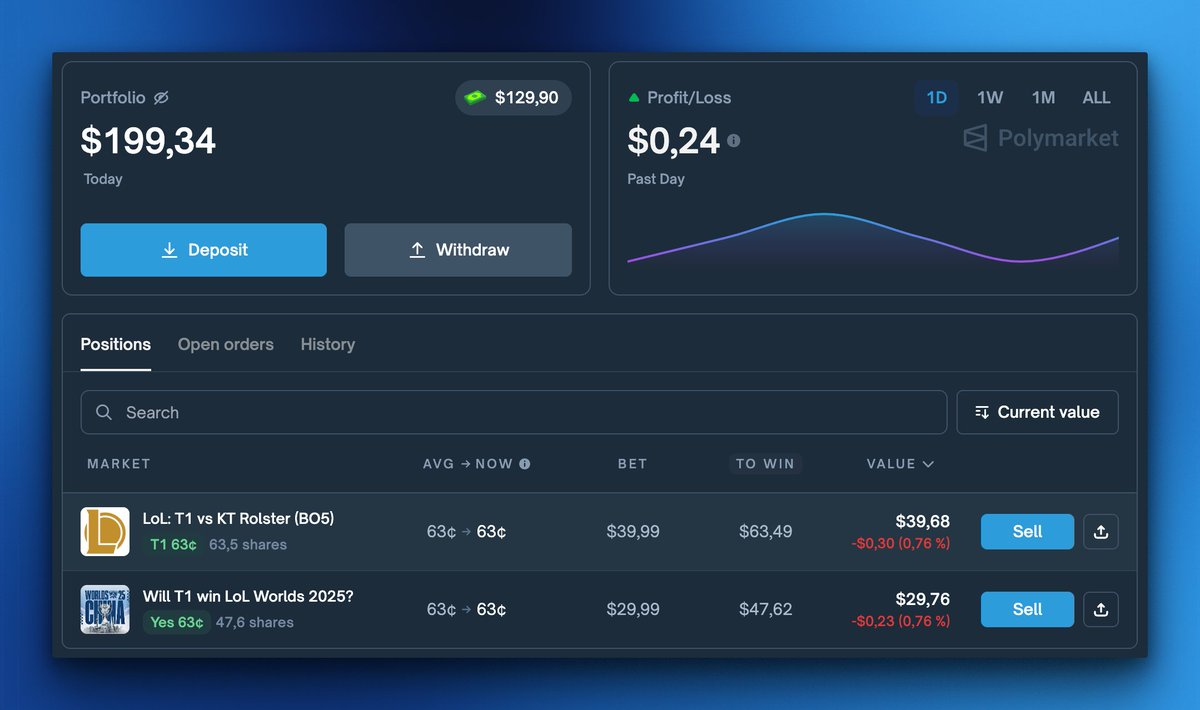
Task: Share the LoL Worlds 2025 position
Action: pos(1101,610)
